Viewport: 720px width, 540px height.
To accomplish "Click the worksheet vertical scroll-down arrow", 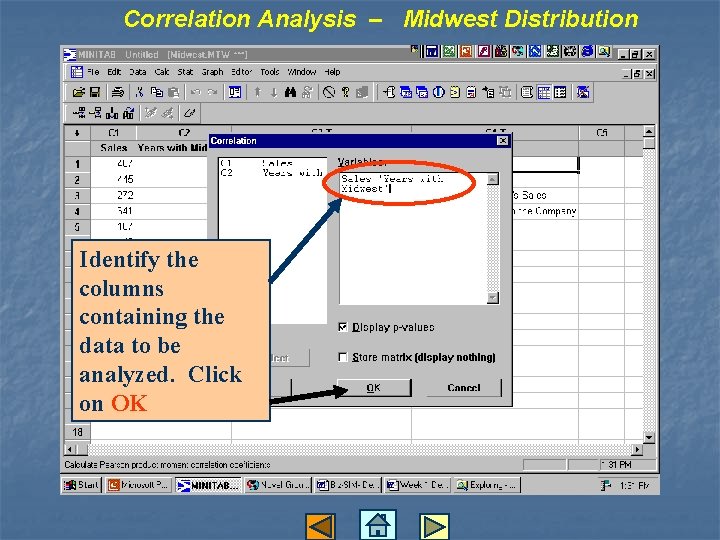I will click(x=648, y=437).
